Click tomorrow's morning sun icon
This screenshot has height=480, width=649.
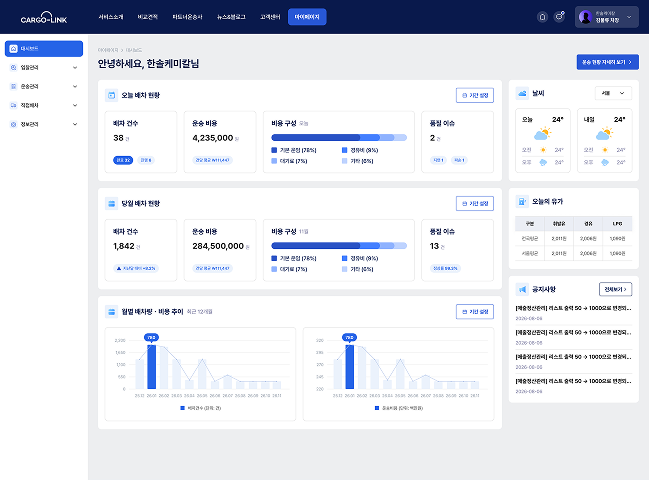tap(605, 150)
